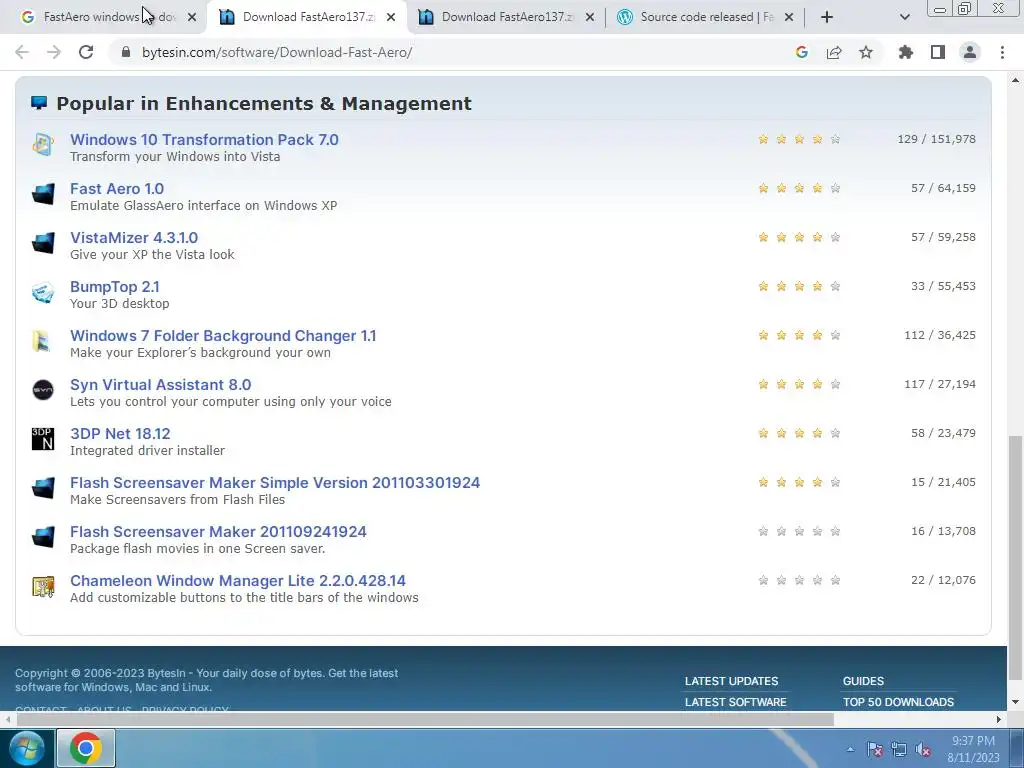
Task: Click the muted volume tray icon
Action: (x=923, y=749)
